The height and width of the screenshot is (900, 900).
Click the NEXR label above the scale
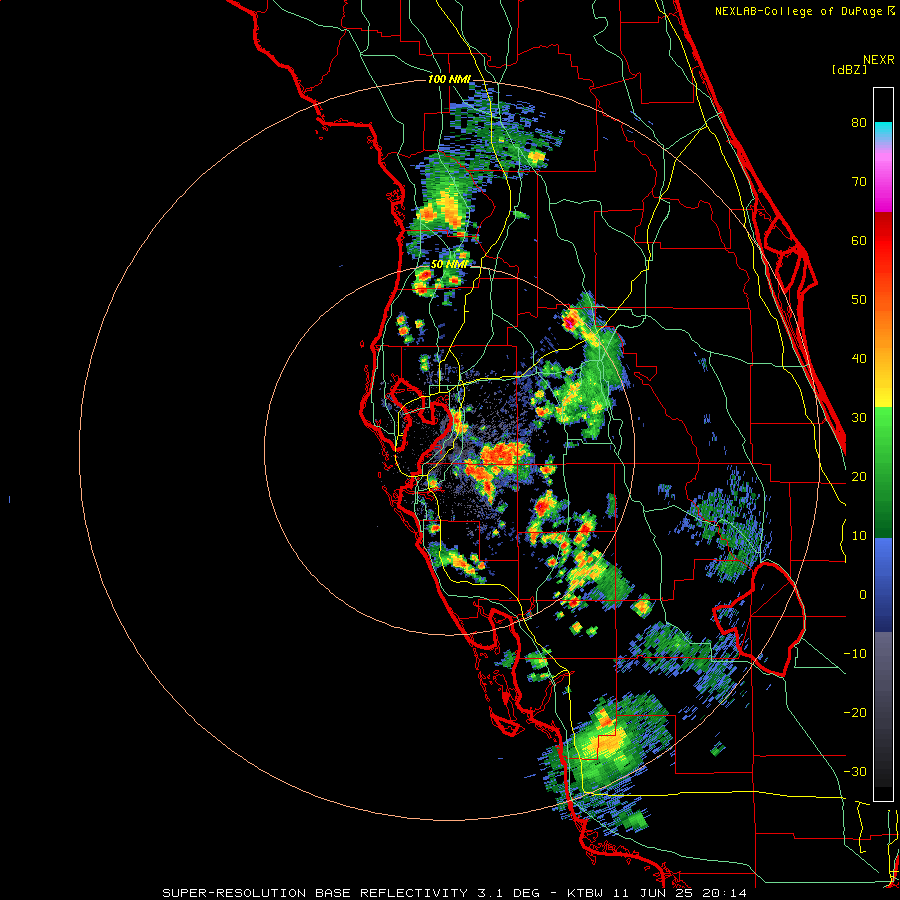click(x=879, y=60)
